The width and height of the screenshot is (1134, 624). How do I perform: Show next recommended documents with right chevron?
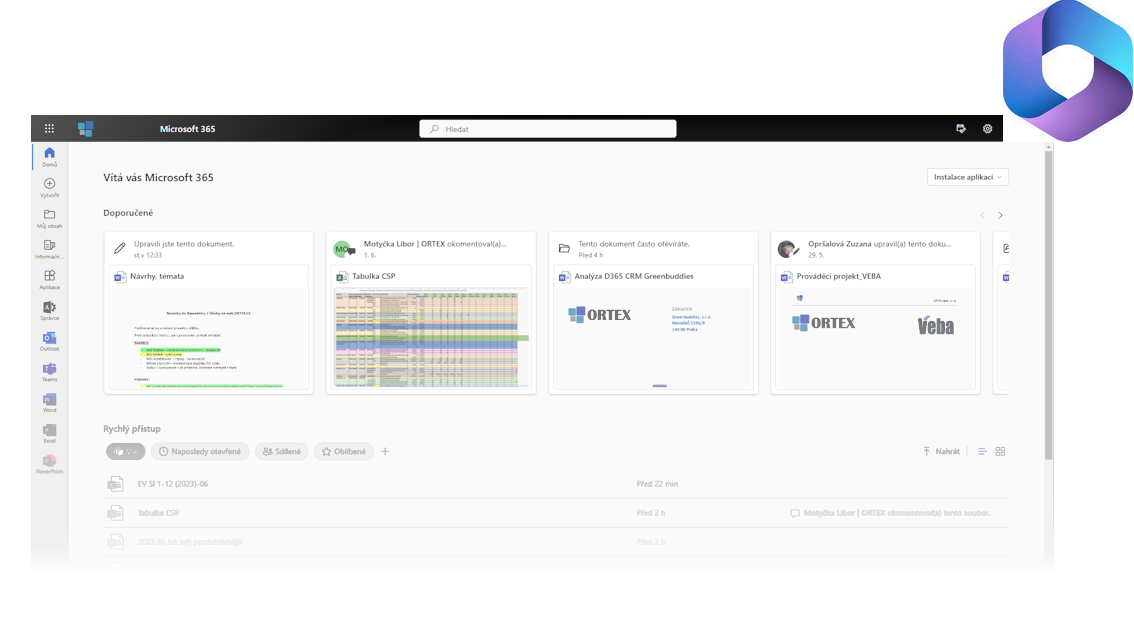tap(1001, 215)
